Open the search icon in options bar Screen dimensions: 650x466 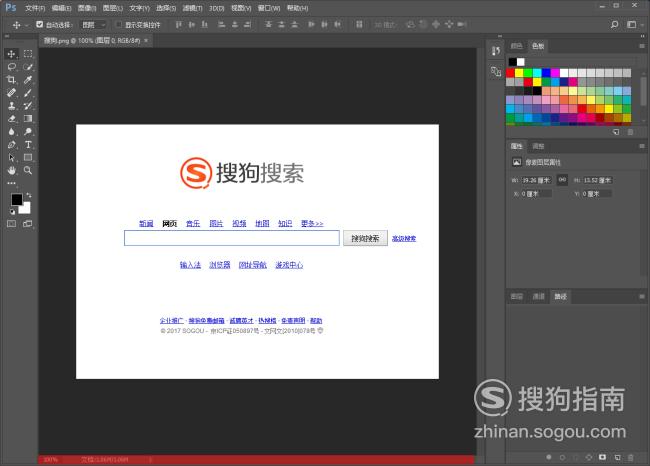click(x=614, y=24)
